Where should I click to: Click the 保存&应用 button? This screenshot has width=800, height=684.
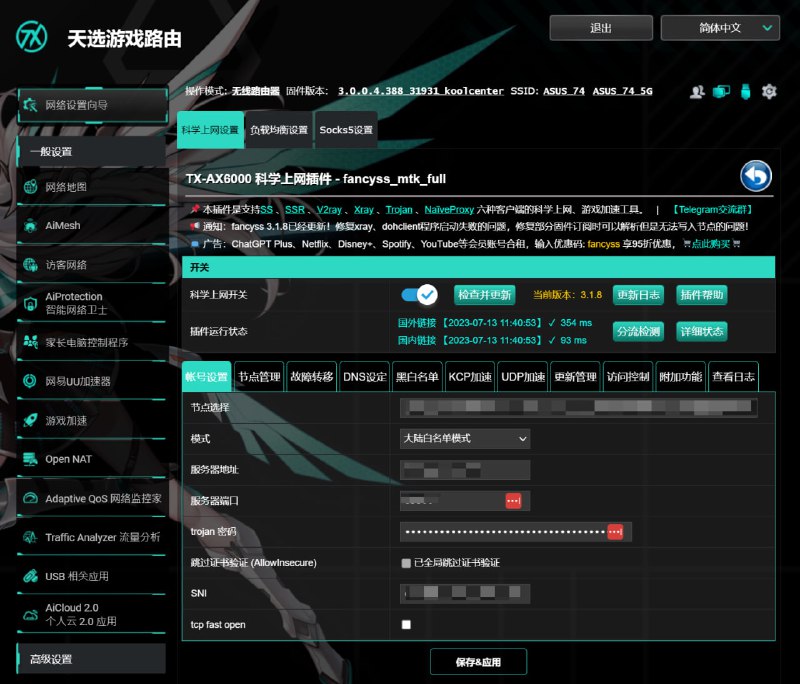[x=478, y=662]
